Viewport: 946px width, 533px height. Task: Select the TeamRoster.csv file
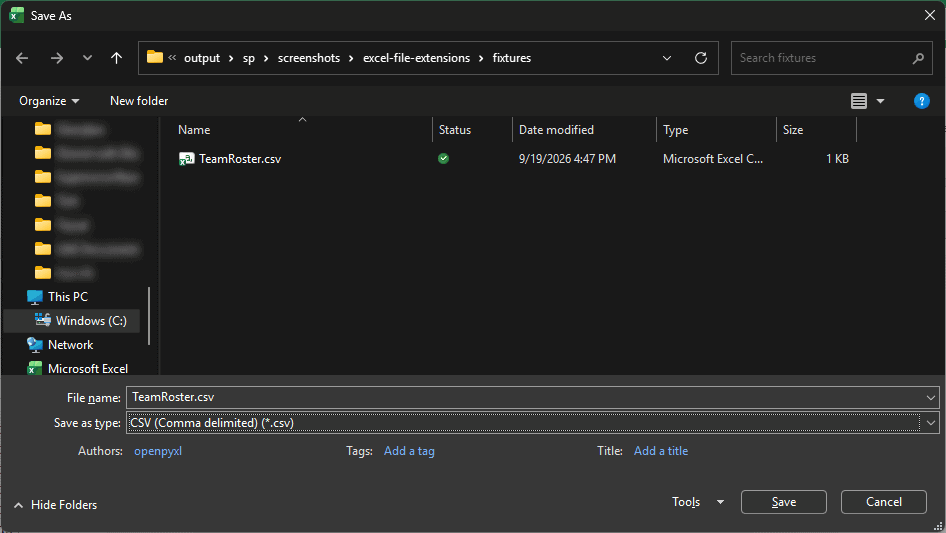pos(240,159)
